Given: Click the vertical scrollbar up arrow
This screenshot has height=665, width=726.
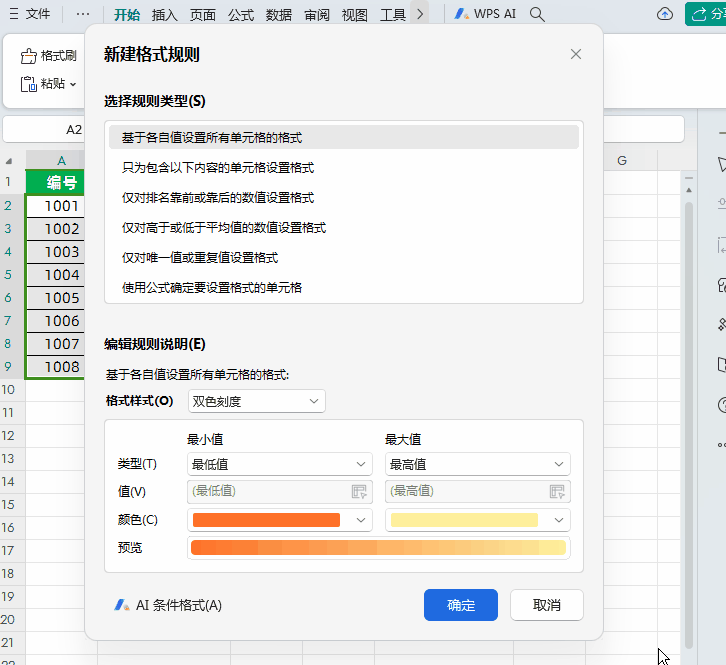Looking at the screenshot, I should (689, 190).
